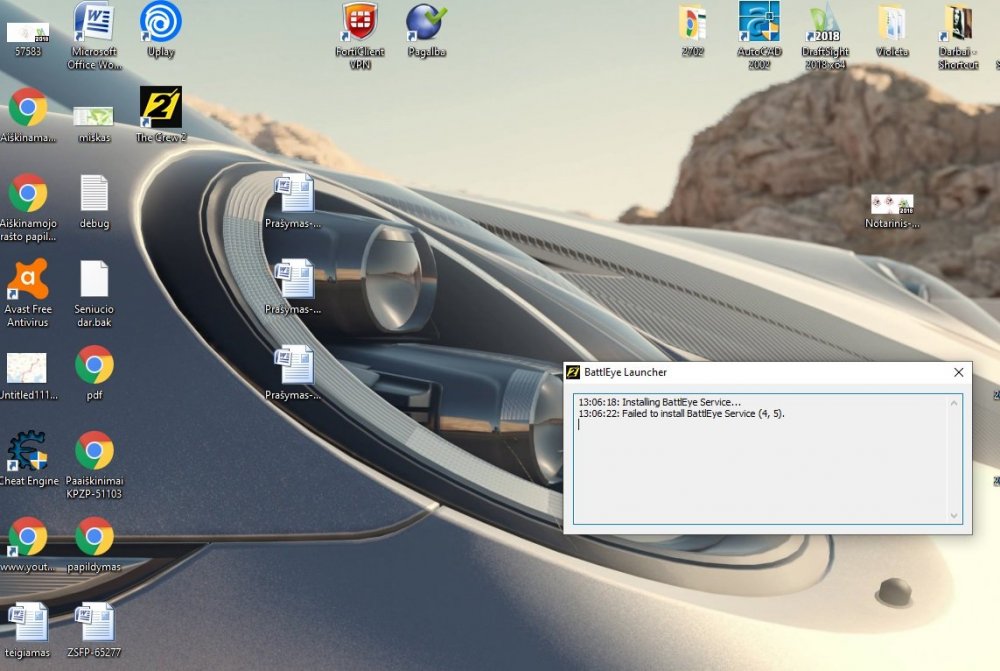Screen dimensions: 1000x671
Task: Close the BattlEye Launcher window
Action: point(958,373)
